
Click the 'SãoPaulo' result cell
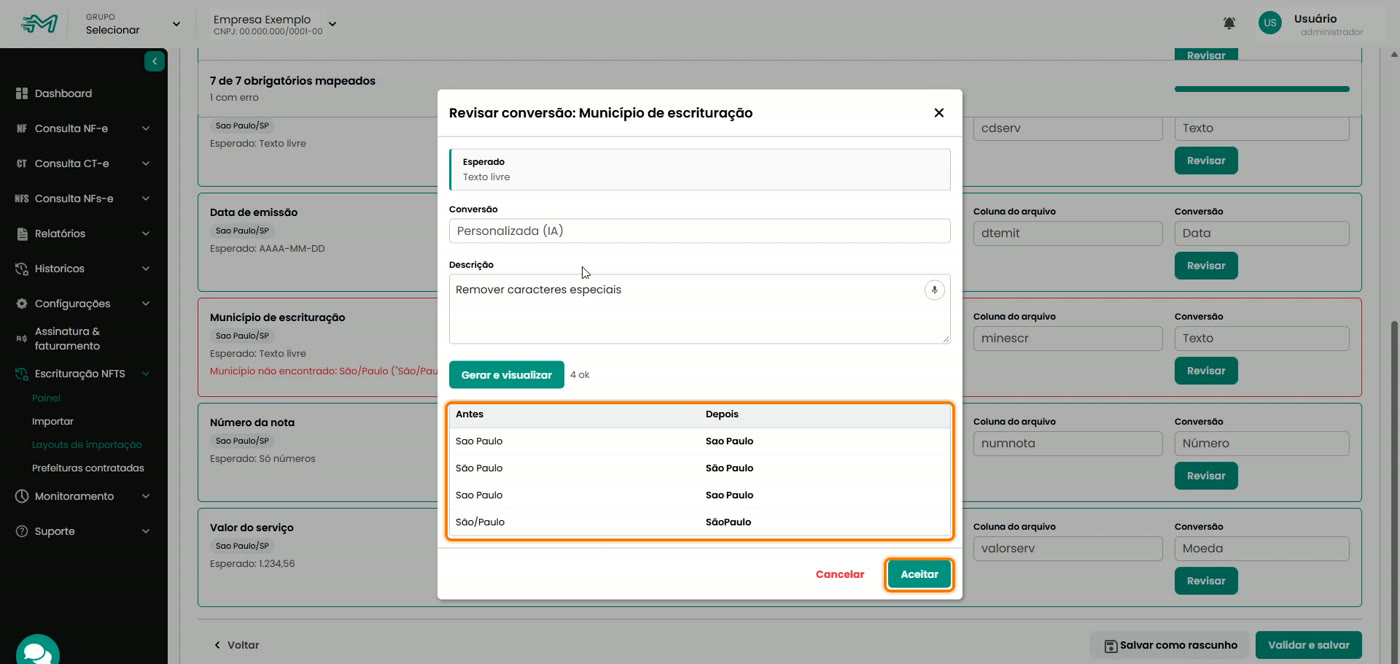[x=728, y=522]
